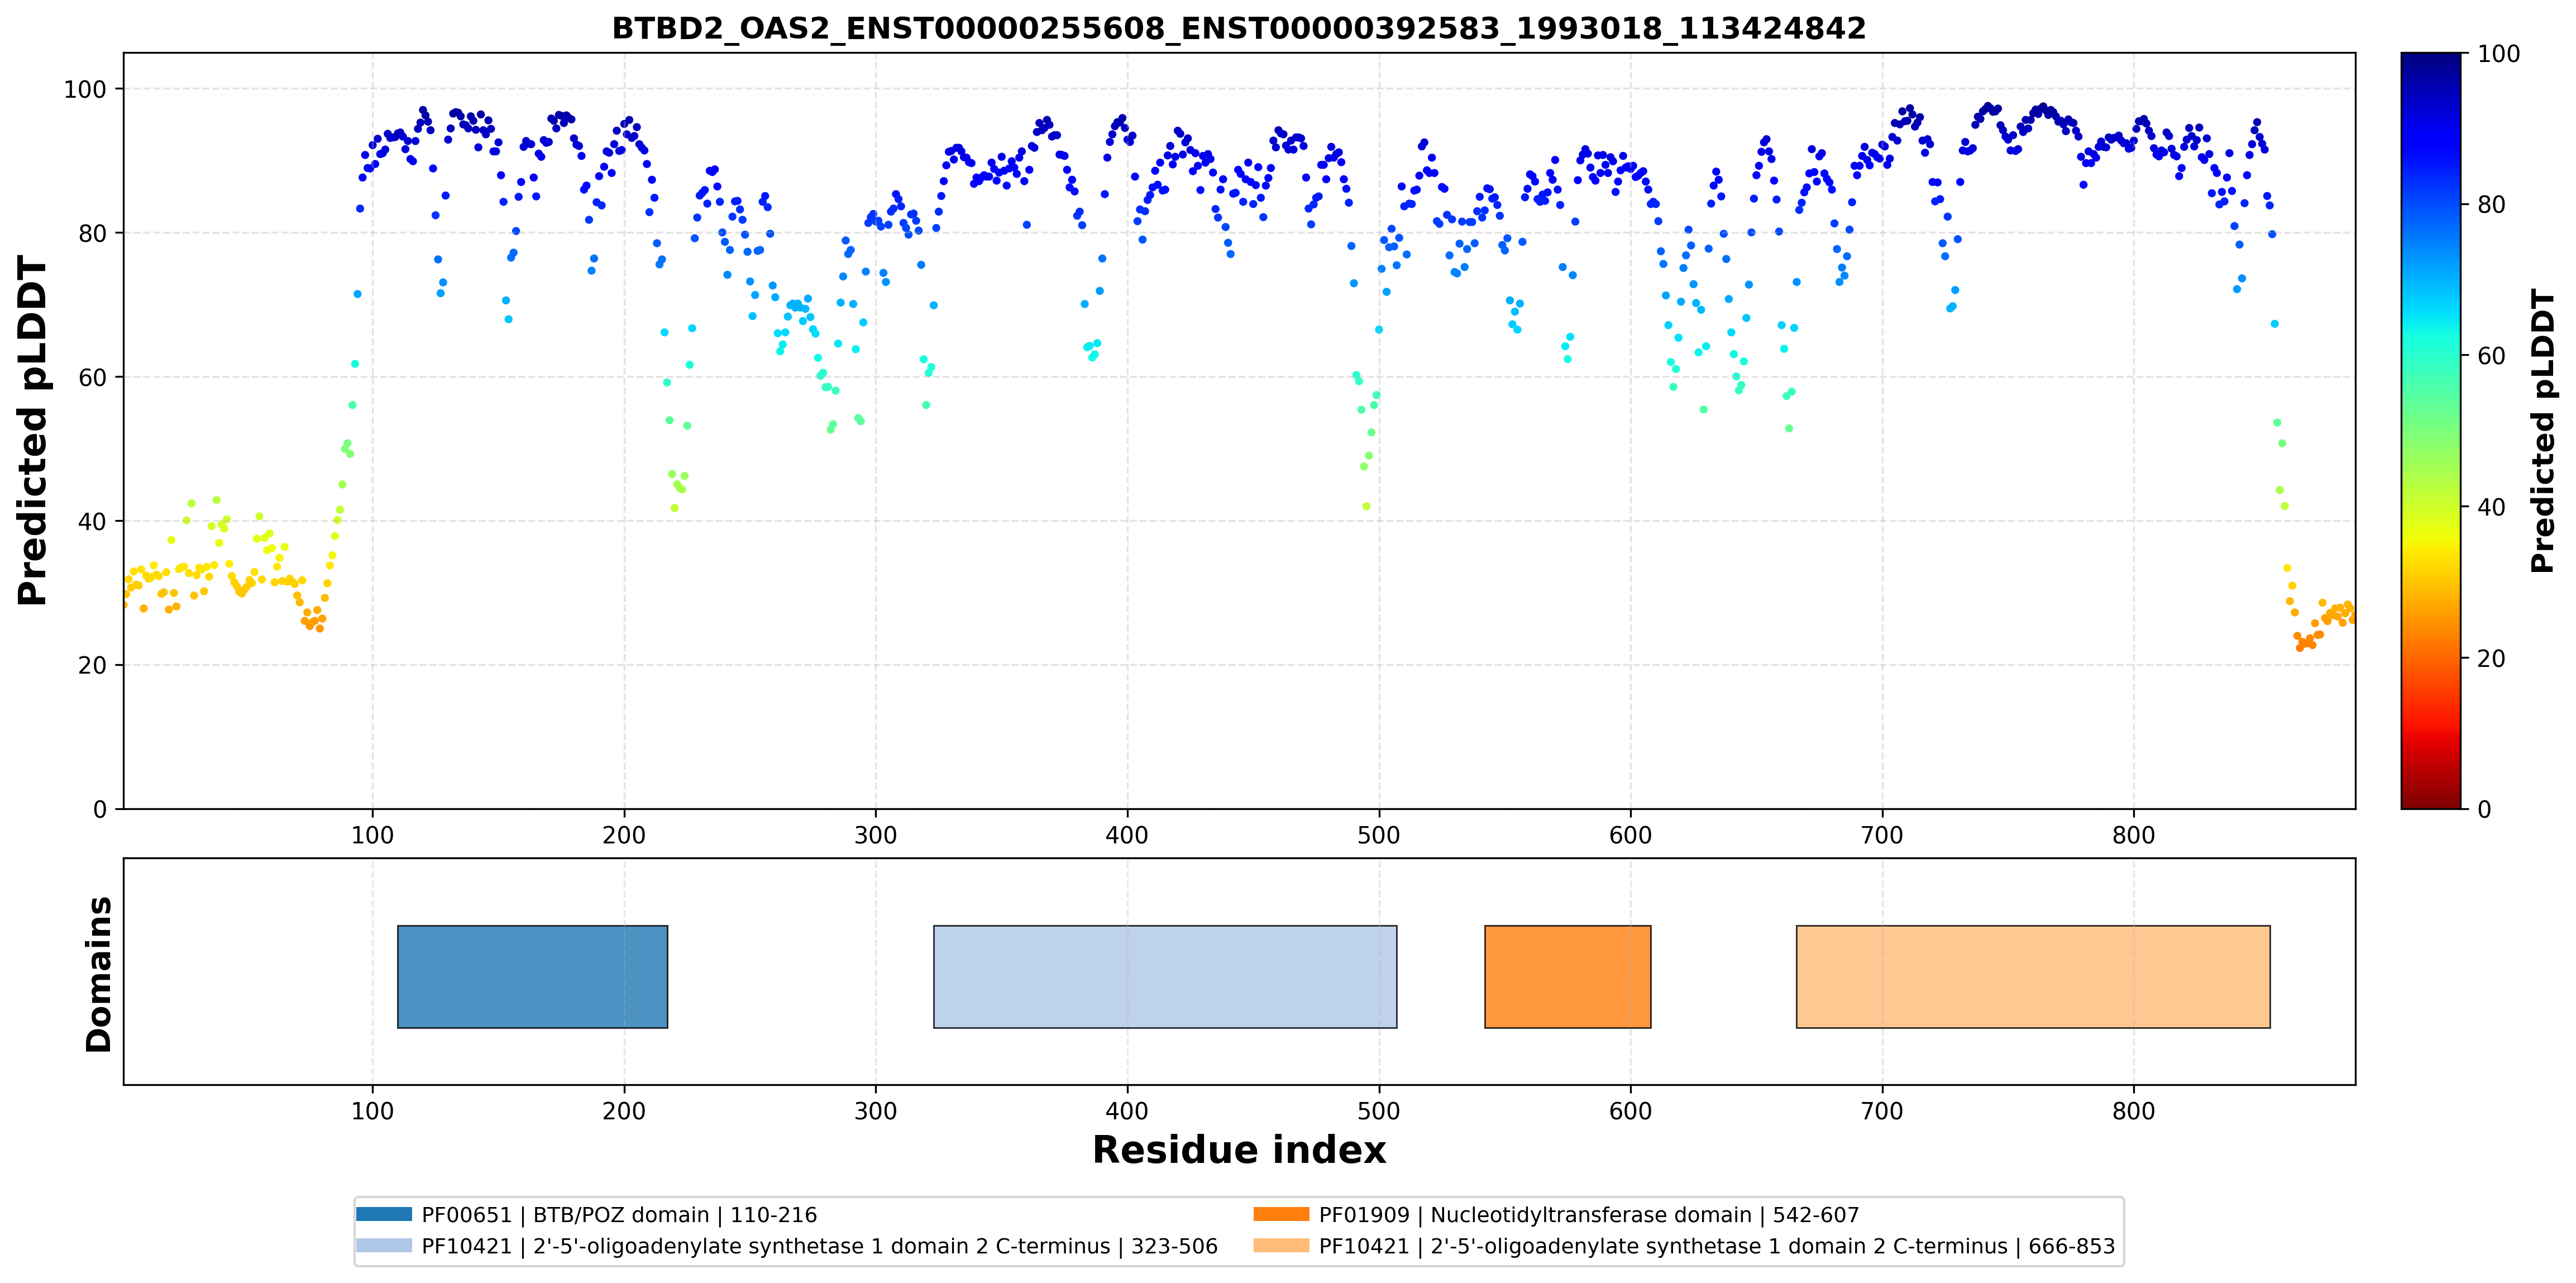2576x1283 pixels.
Task: Click the light blue 323-506 domain bar
Action: 1165,976
